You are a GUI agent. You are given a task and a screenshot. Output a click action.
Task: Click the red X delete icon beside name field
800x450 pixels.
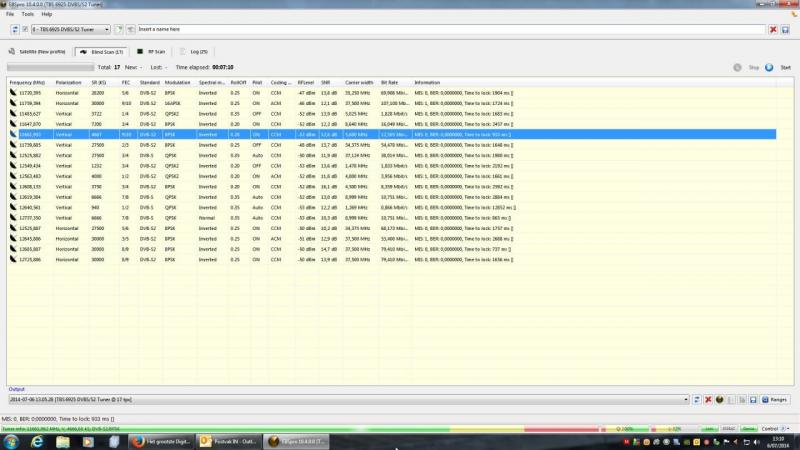tap(773, 30)
